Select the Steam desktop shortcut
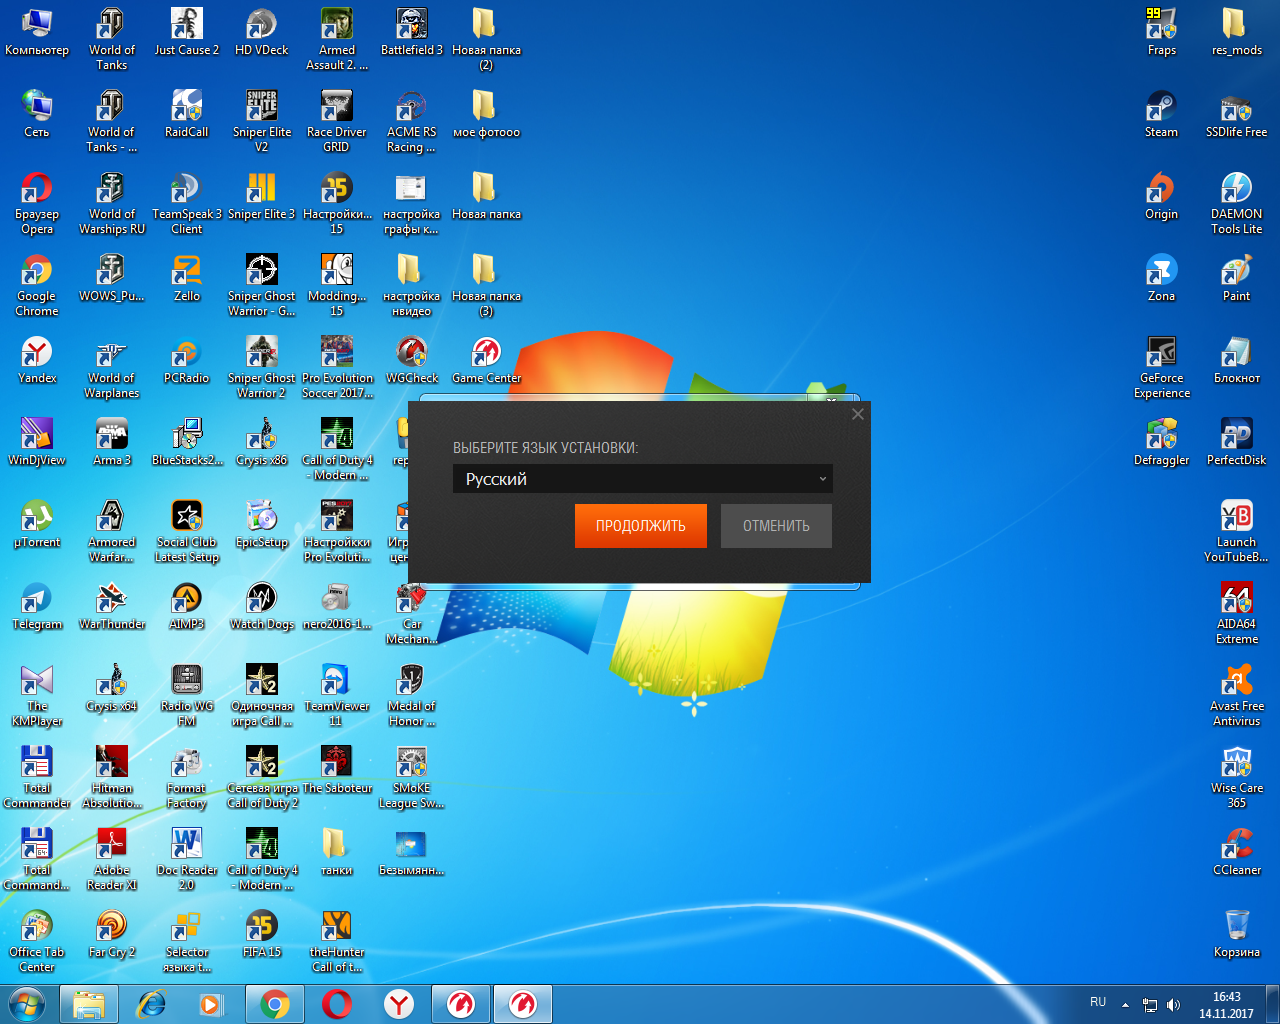 pyautogui.click(x=1161, y=114)
